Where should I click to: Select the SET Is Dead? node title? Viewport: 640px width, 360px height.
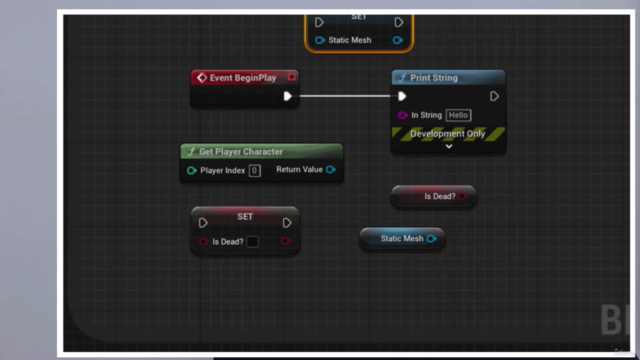(x=245, y=217)
